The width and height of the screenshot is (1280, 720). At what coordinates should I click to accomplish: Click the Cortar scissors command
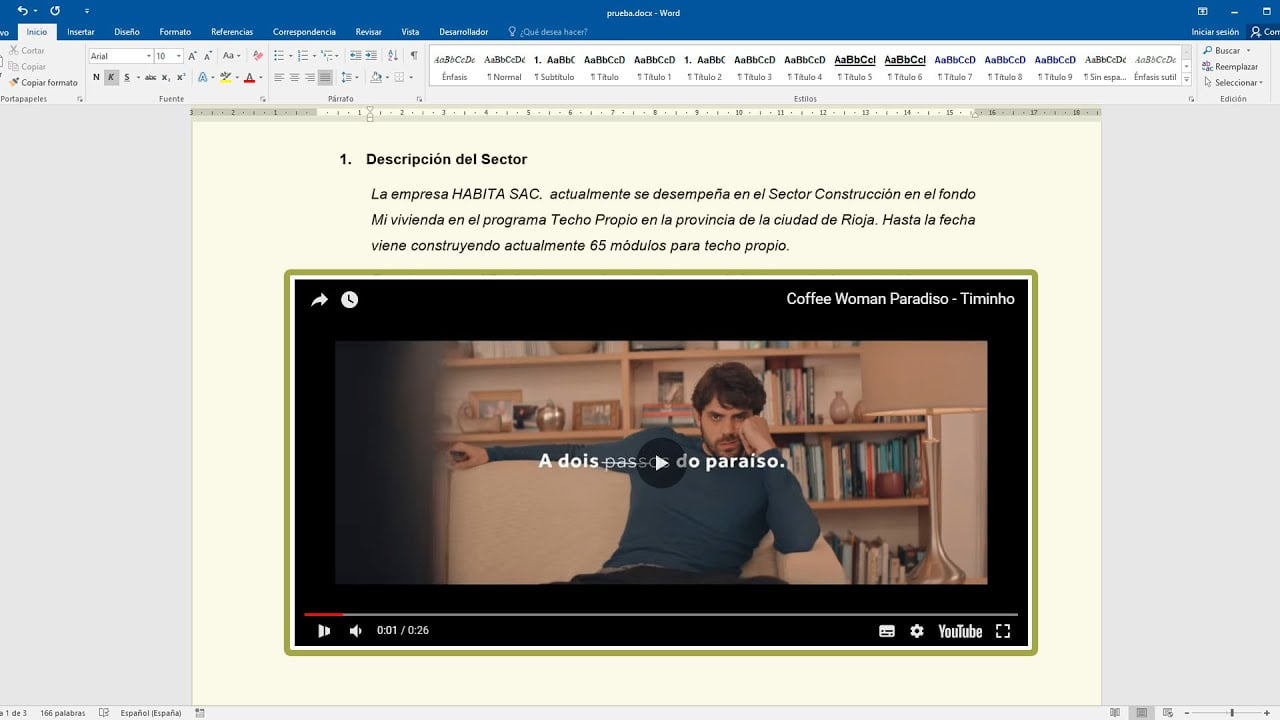click(27, 51)
